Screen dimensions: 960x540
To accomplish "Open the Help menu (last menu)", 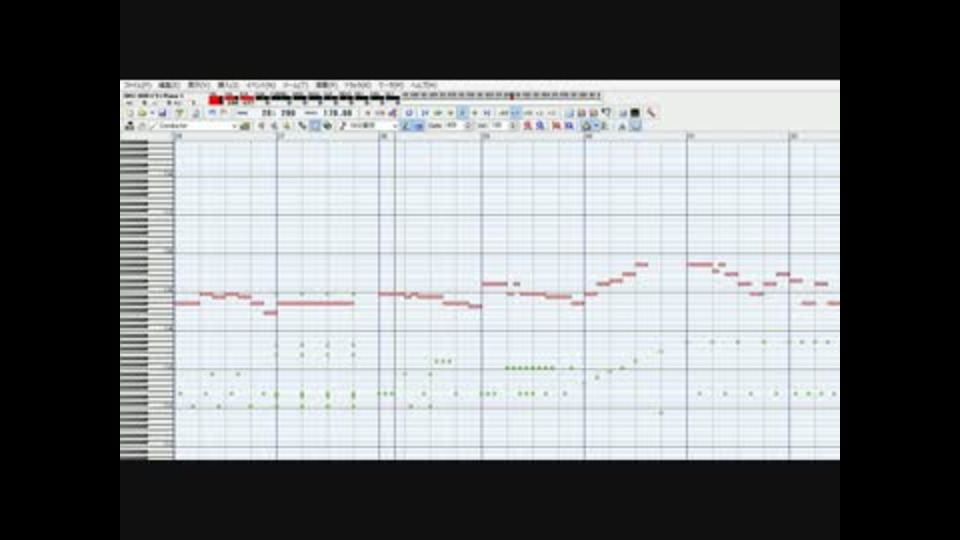I will [423, 85].
